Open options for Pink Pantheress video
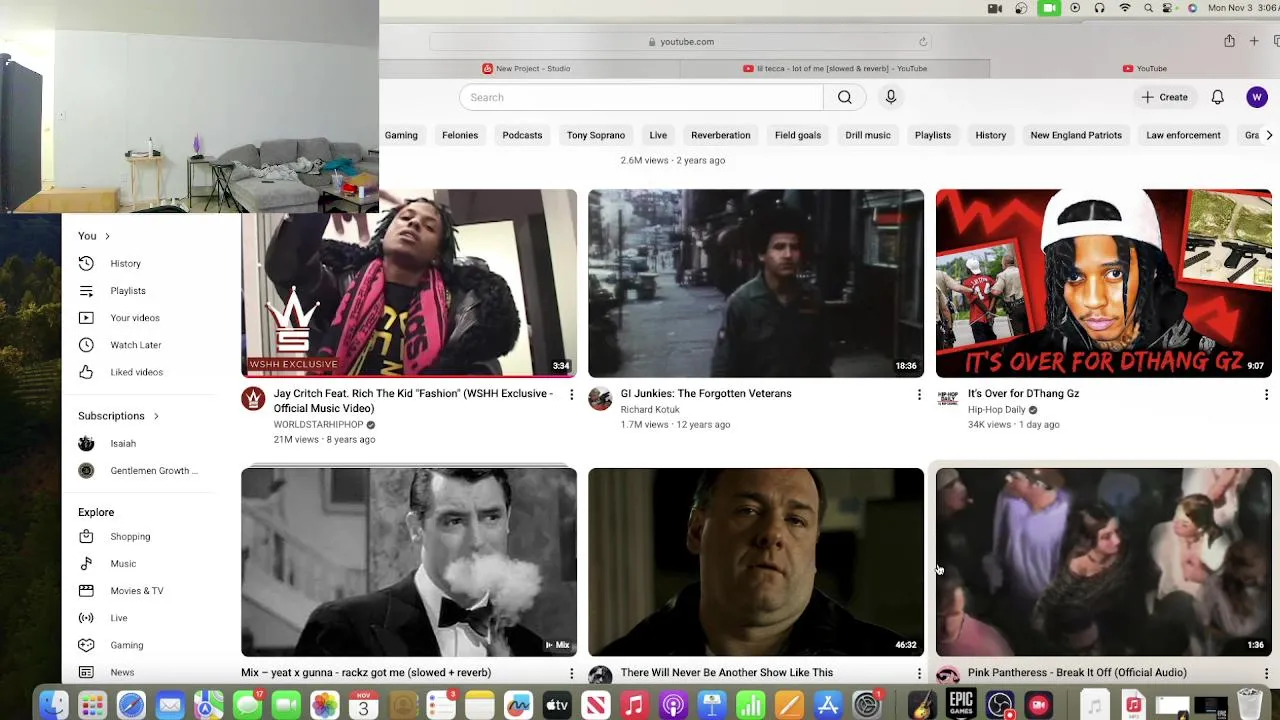This screenshot has width=1280, height=720. pyautogui.click(x=1266, y=674)
